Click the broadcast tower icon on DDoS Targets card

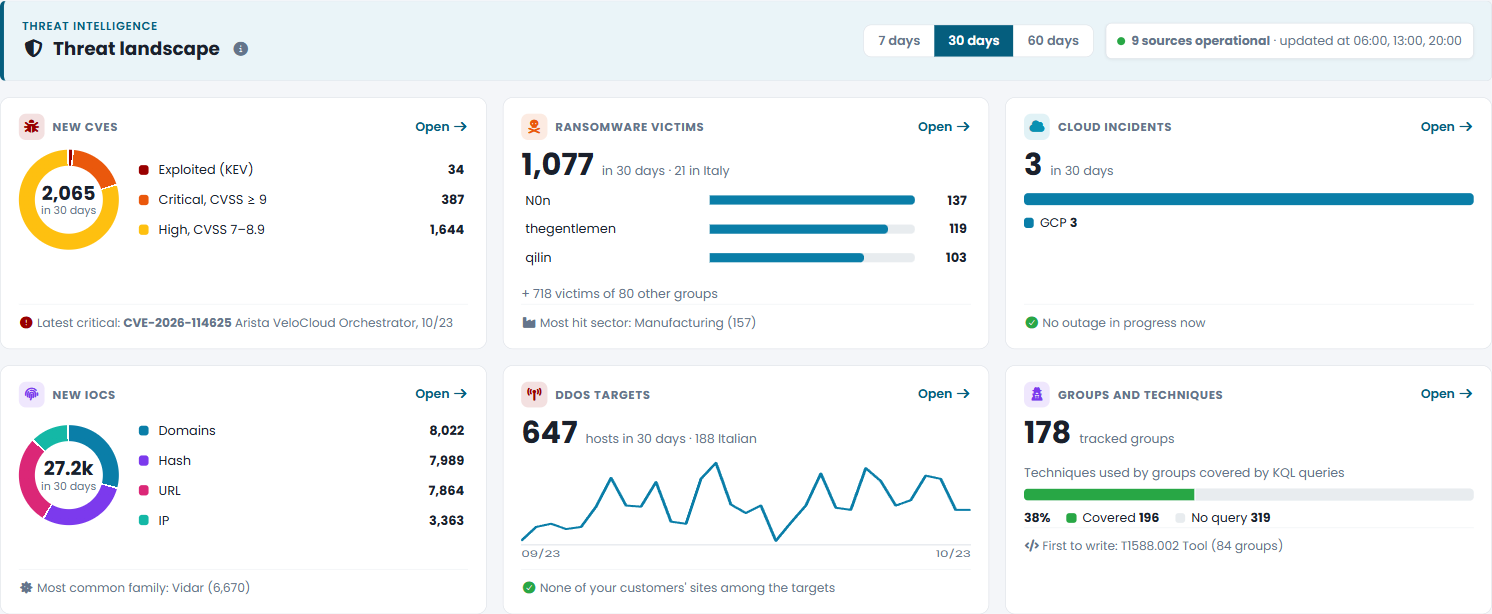(534, 394)
